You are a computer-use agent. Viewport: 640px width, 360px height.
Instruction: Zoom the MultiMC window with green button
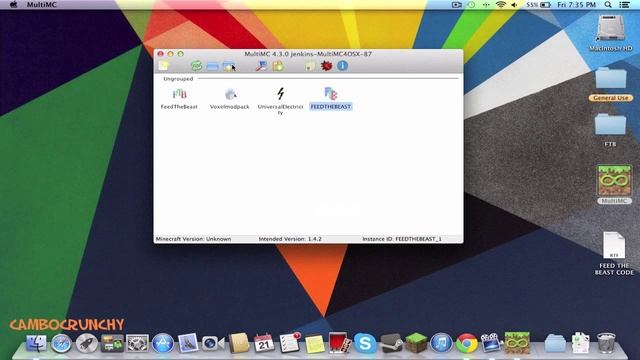pos(180,54)
